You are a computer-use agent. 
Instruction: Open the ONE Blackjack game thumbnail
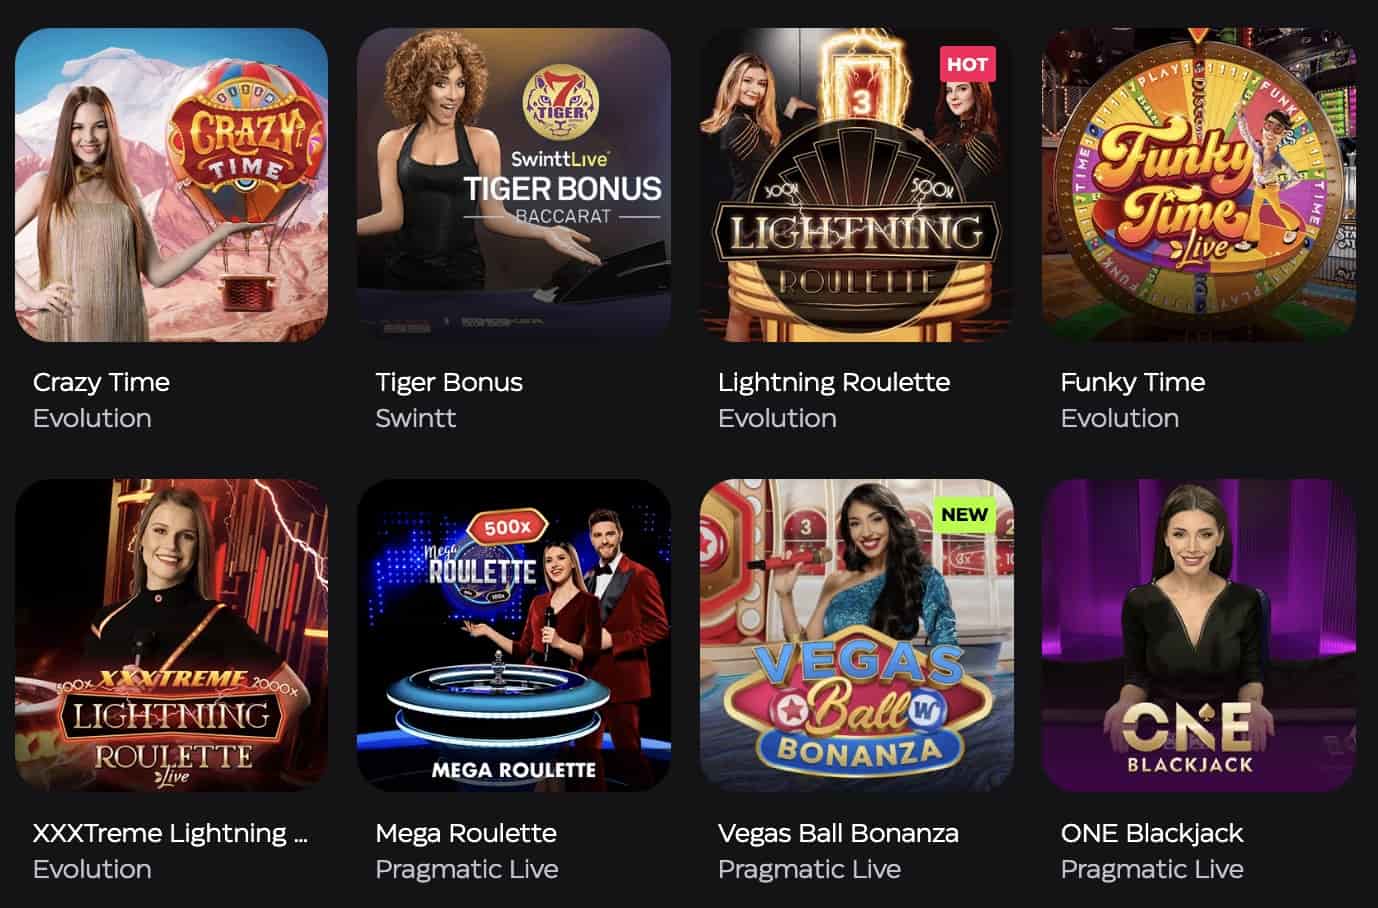point(1199,635)
